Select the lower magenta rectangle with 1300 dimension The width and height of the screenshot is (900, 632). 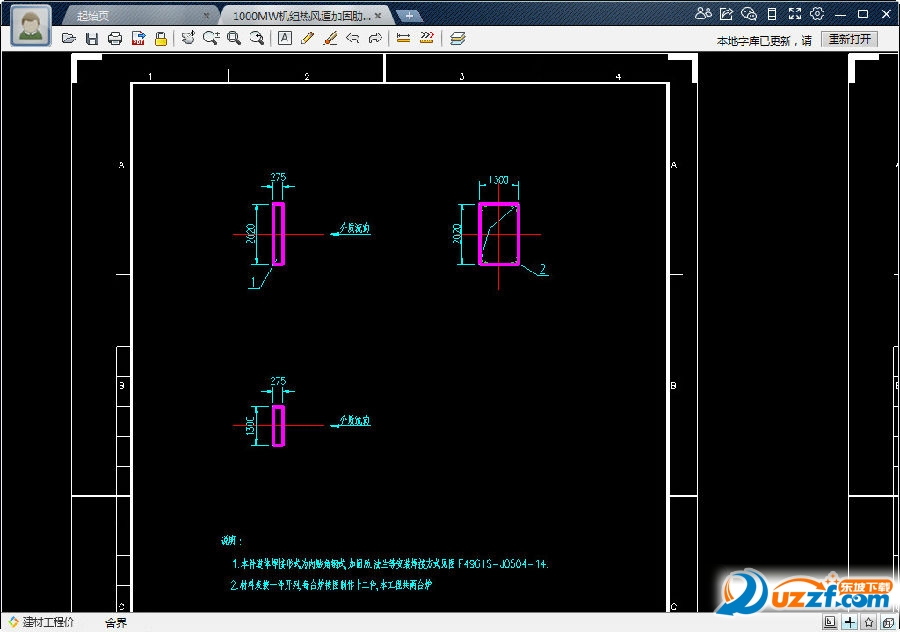pos(278,425)
